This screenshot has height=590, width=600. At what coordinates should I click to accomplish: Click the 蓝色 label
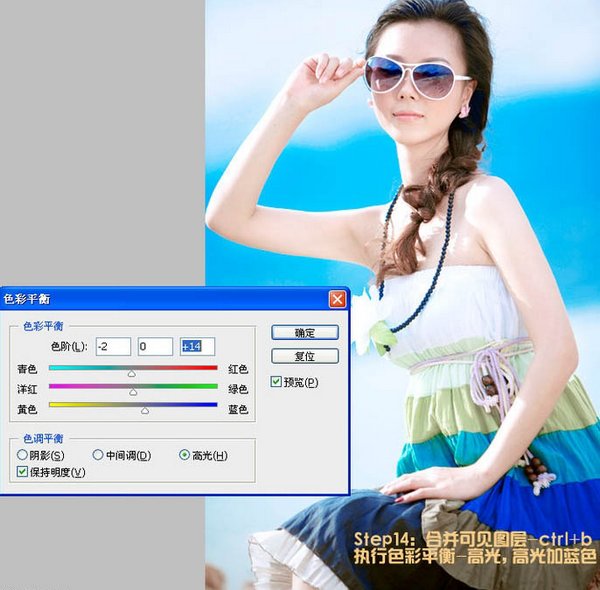pyautogui.click(x=238, y=409)
